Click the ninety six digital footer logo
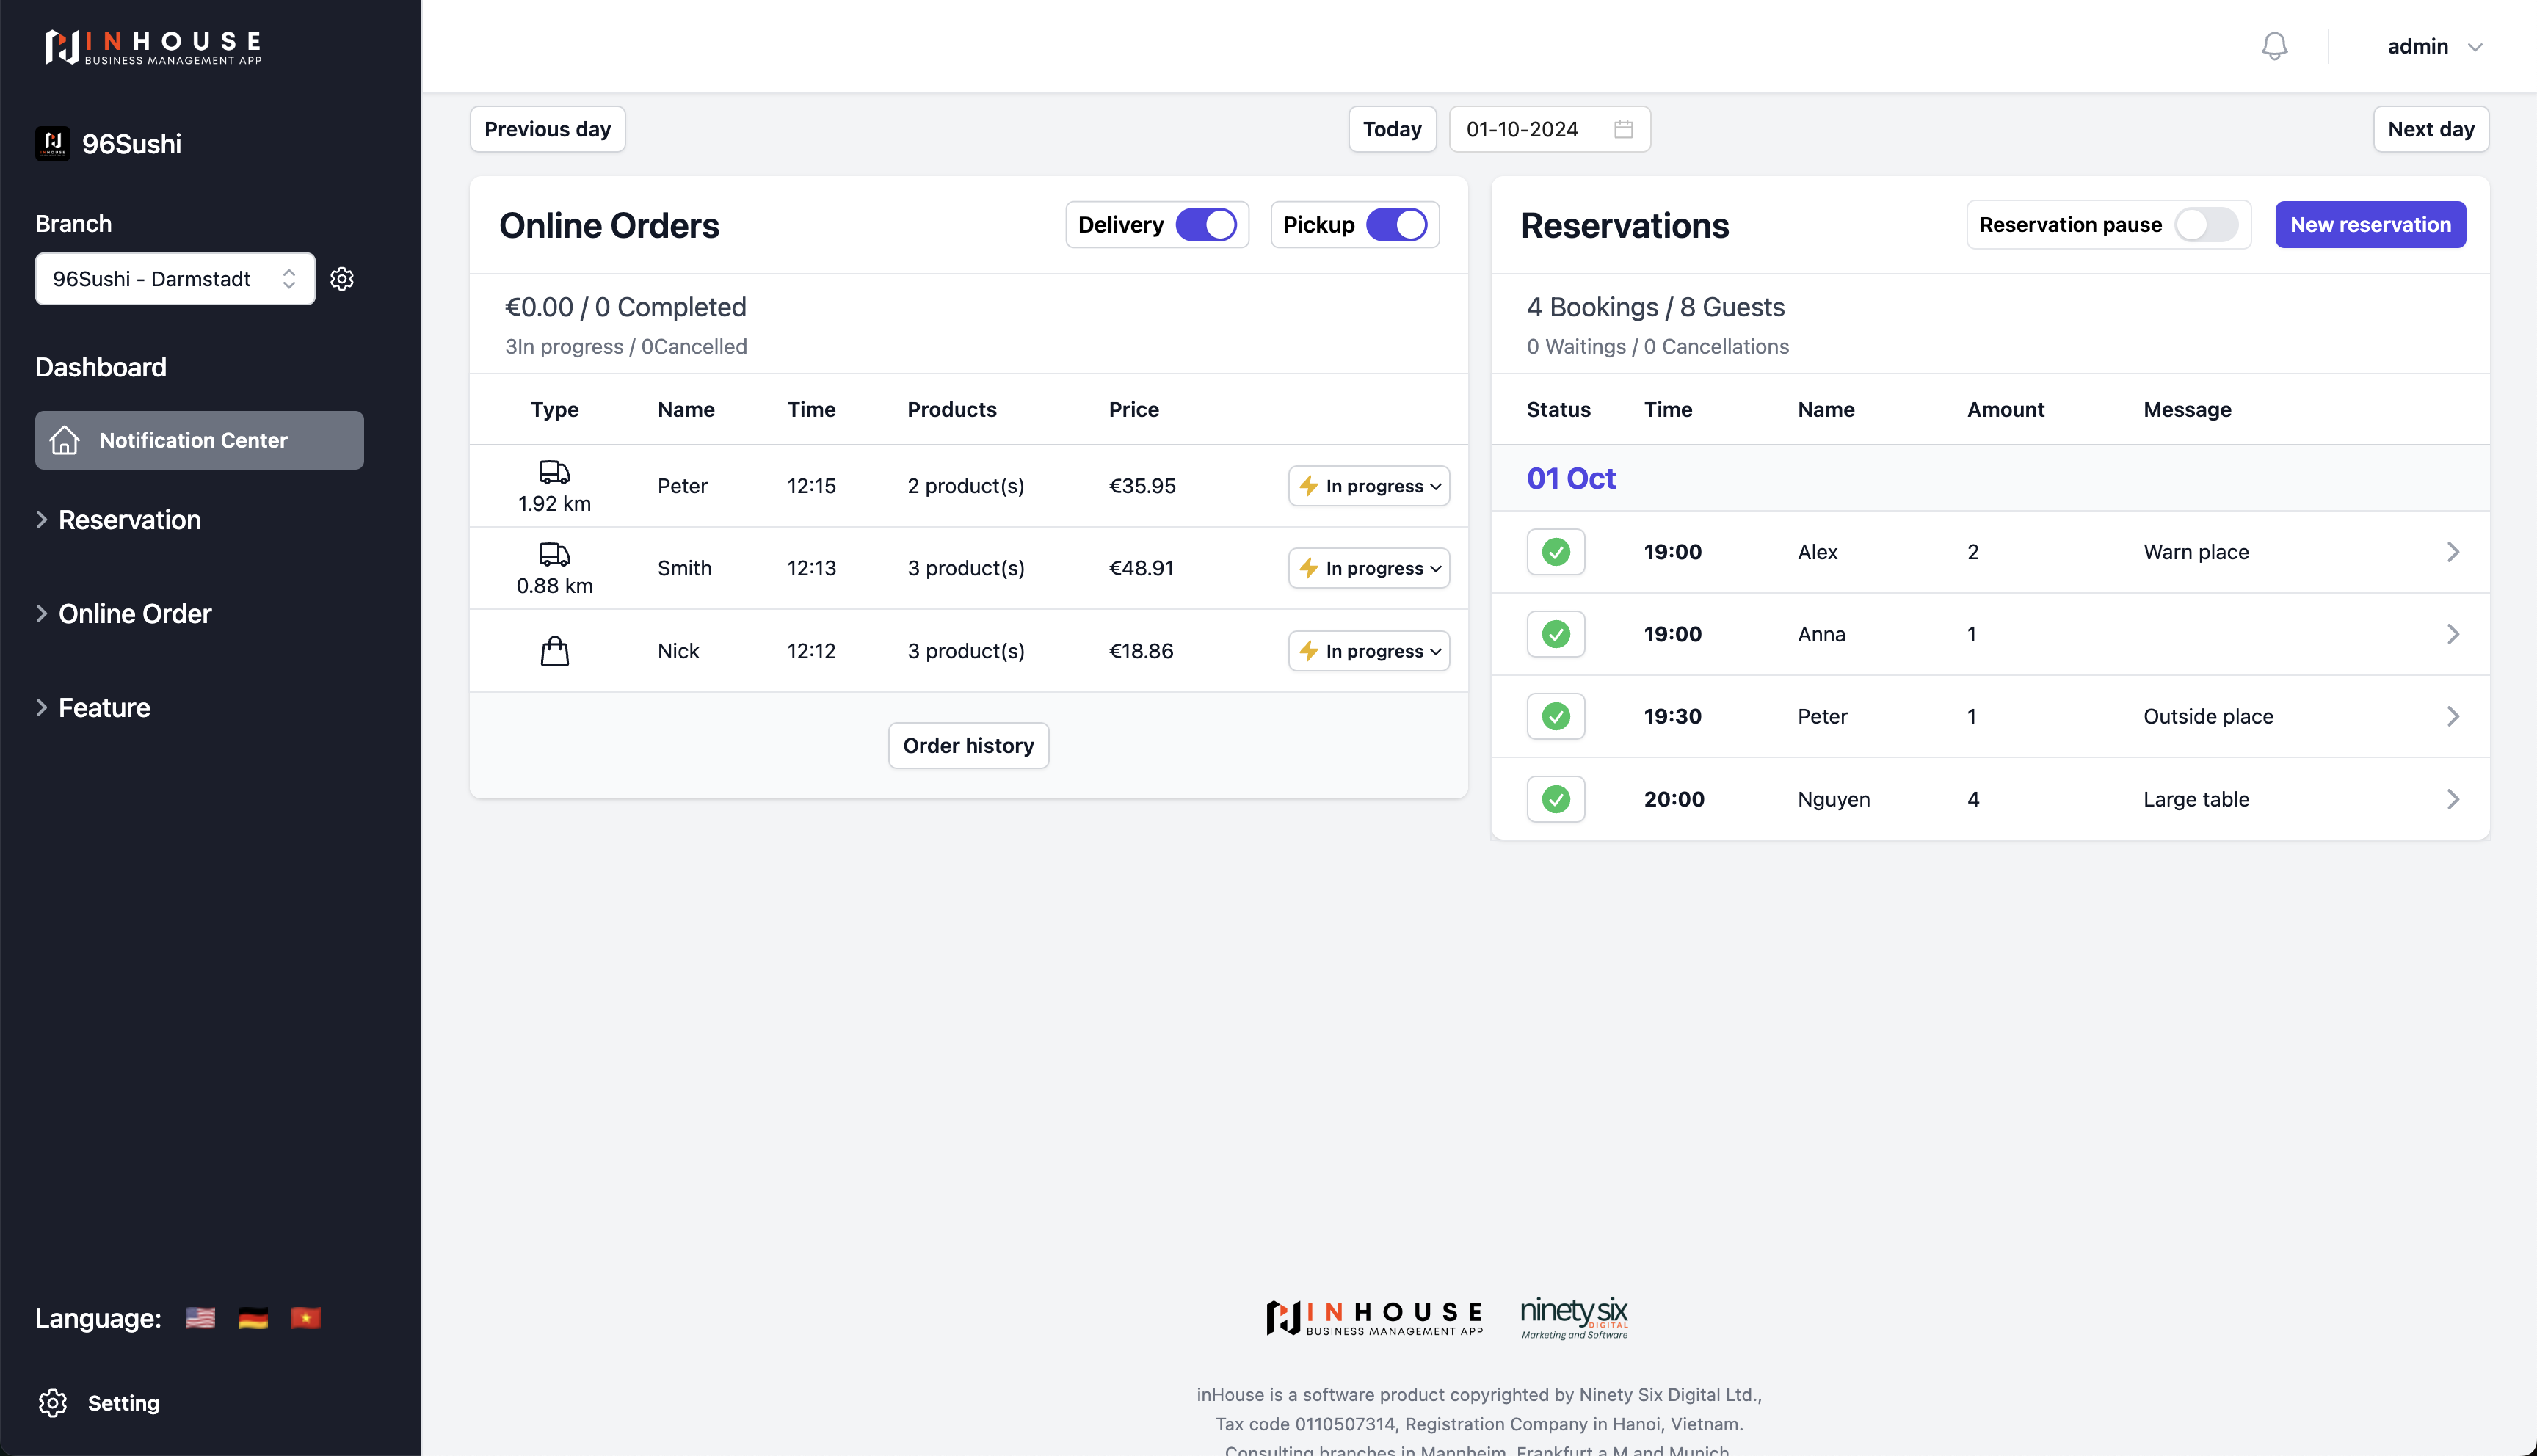 [1574, 1318]
